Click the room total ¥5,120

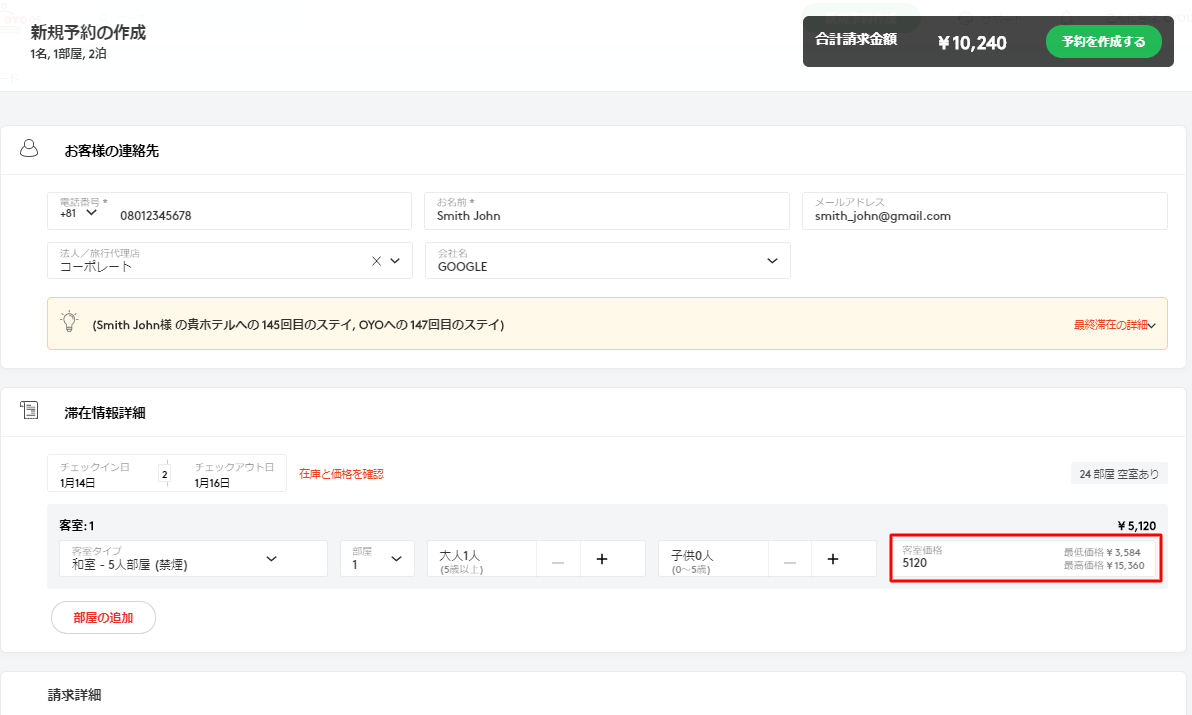[x=1137, y=526]
